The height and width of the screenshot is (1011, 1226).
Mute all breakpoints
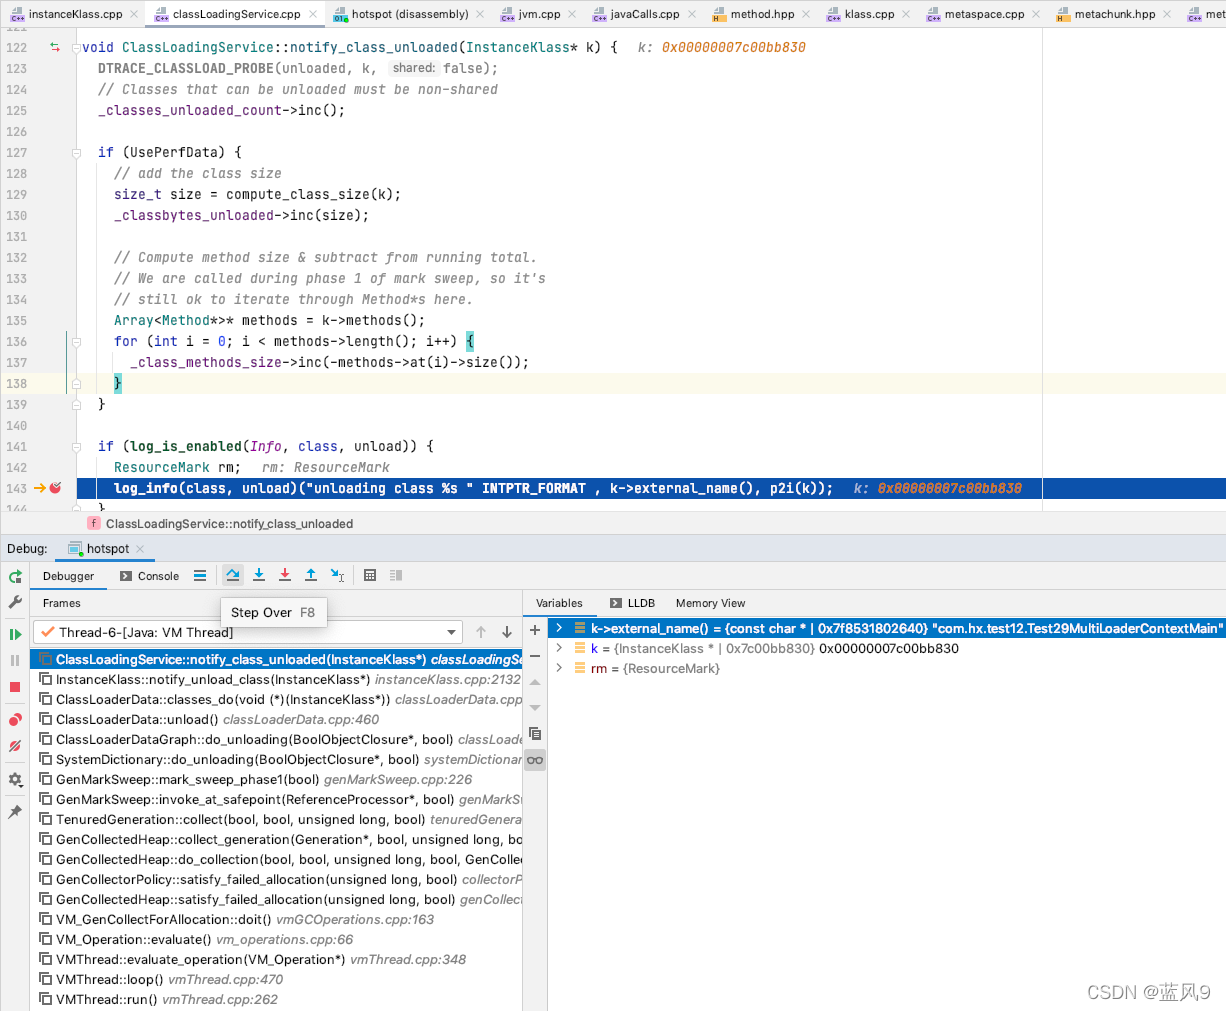(14, 744)
